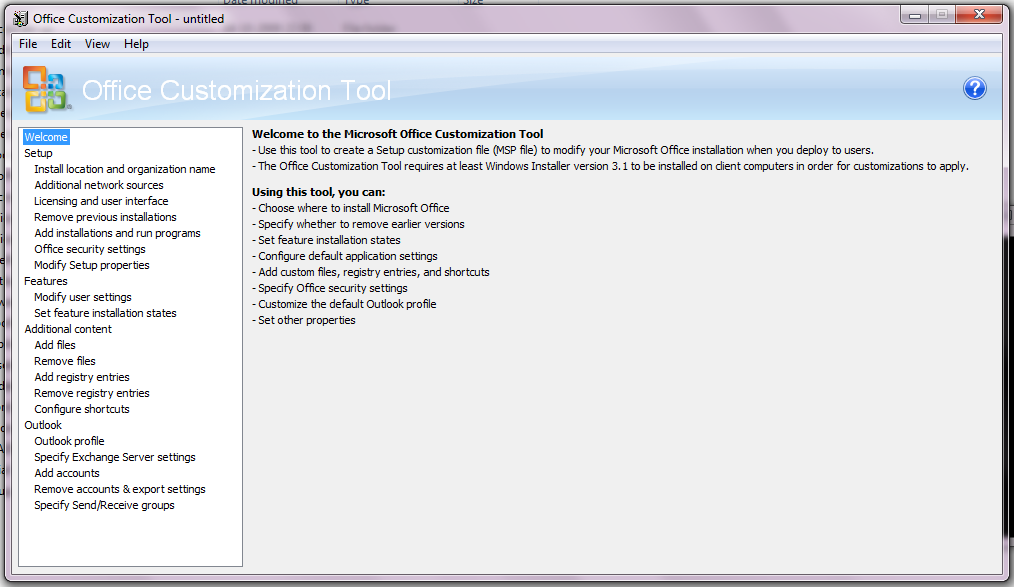Open Additional network sources page
This screenshot has height=587, width=1014.
click(99, 185)
